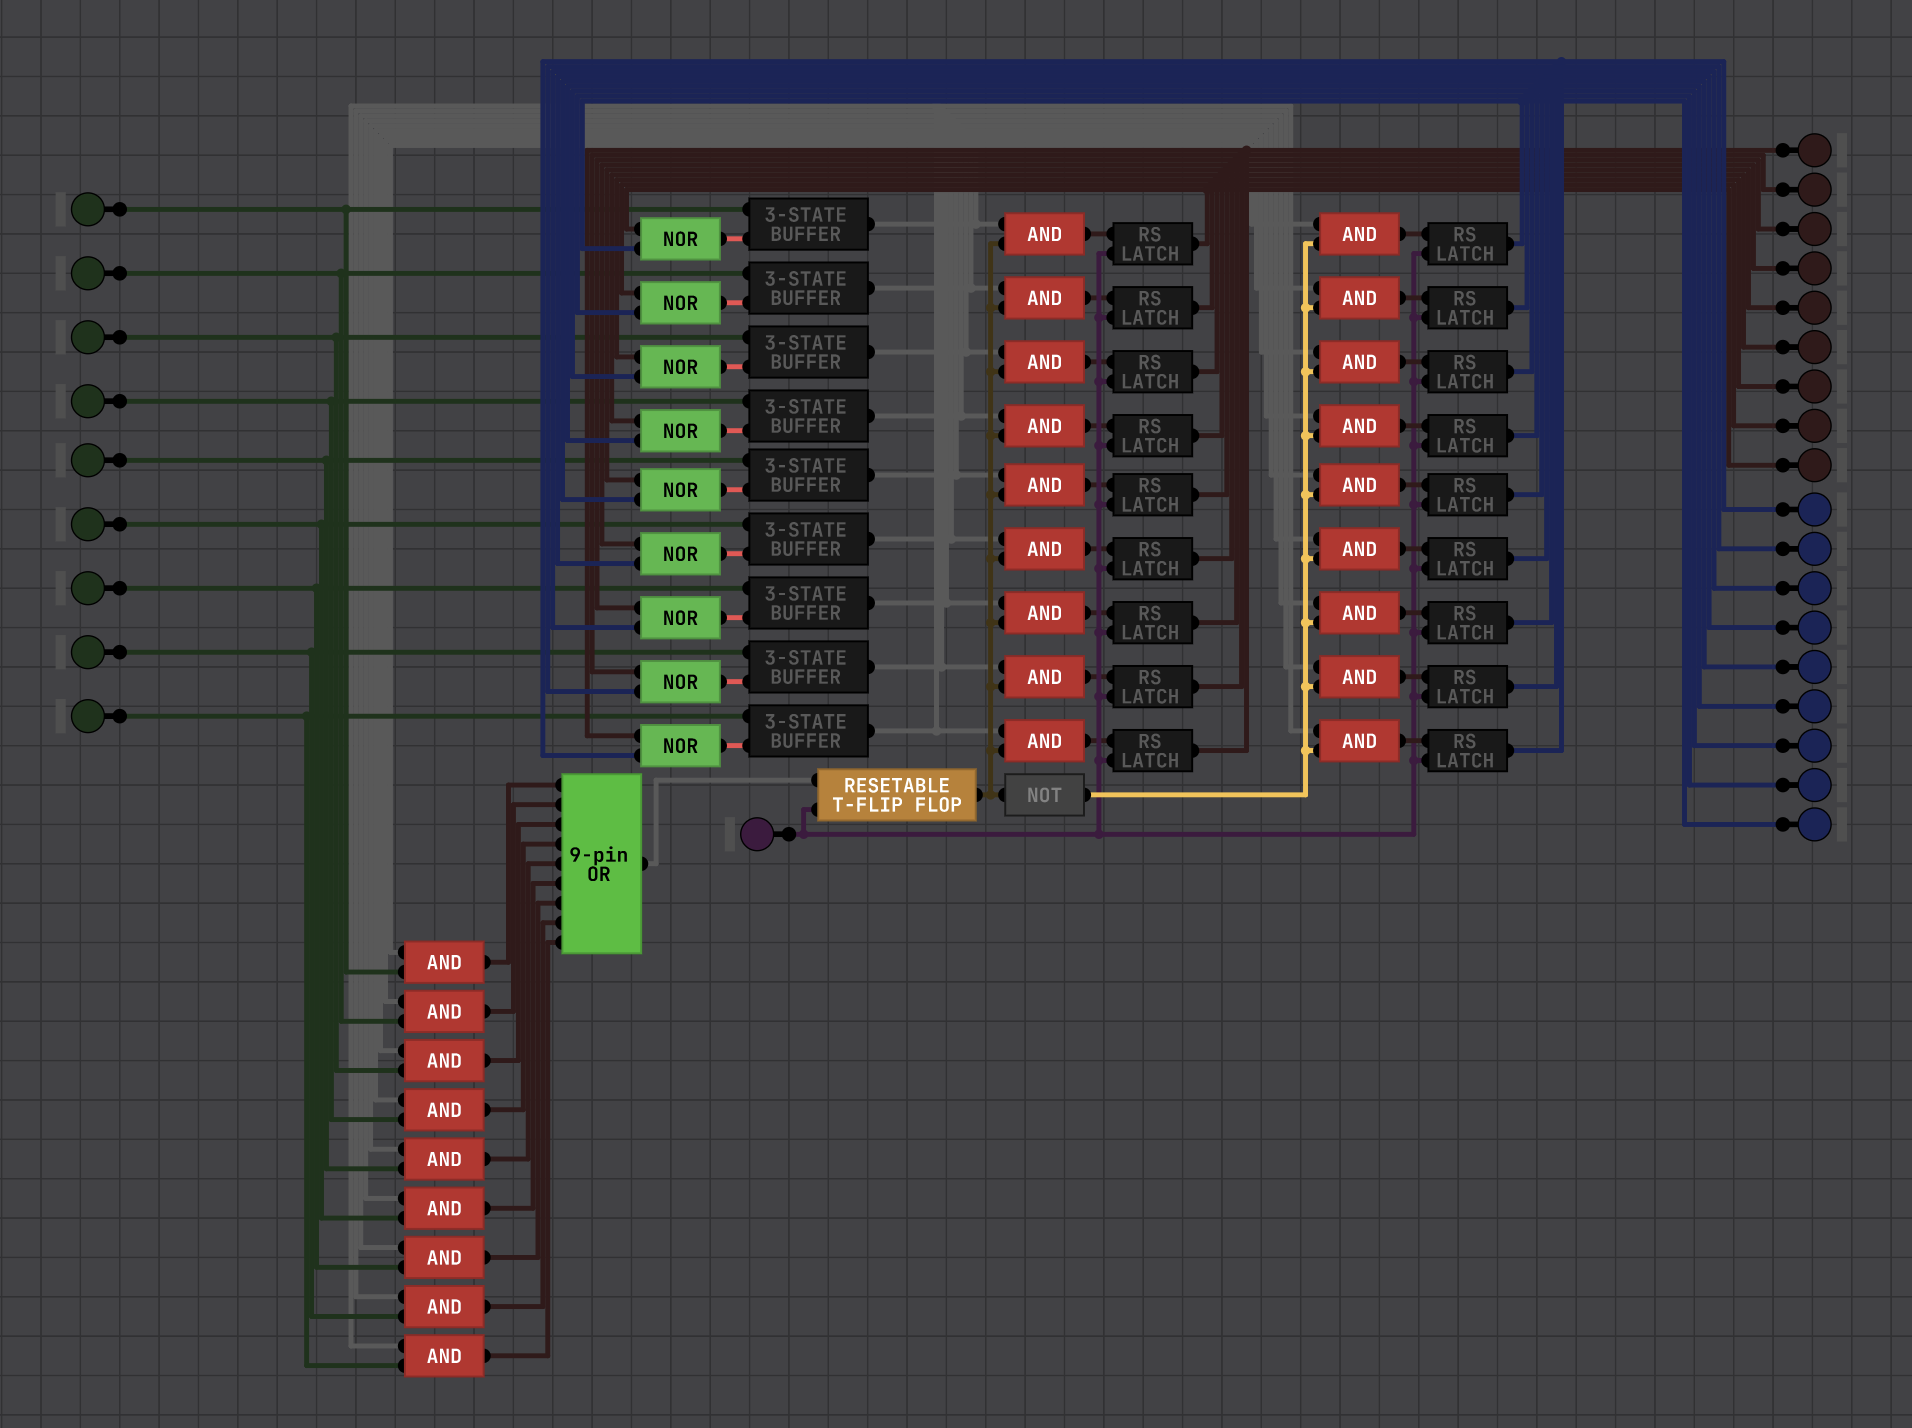This screenshot has width=1912, height=1428.
Task: Select the 9-pin OR chip
Action: click(601, 864)
